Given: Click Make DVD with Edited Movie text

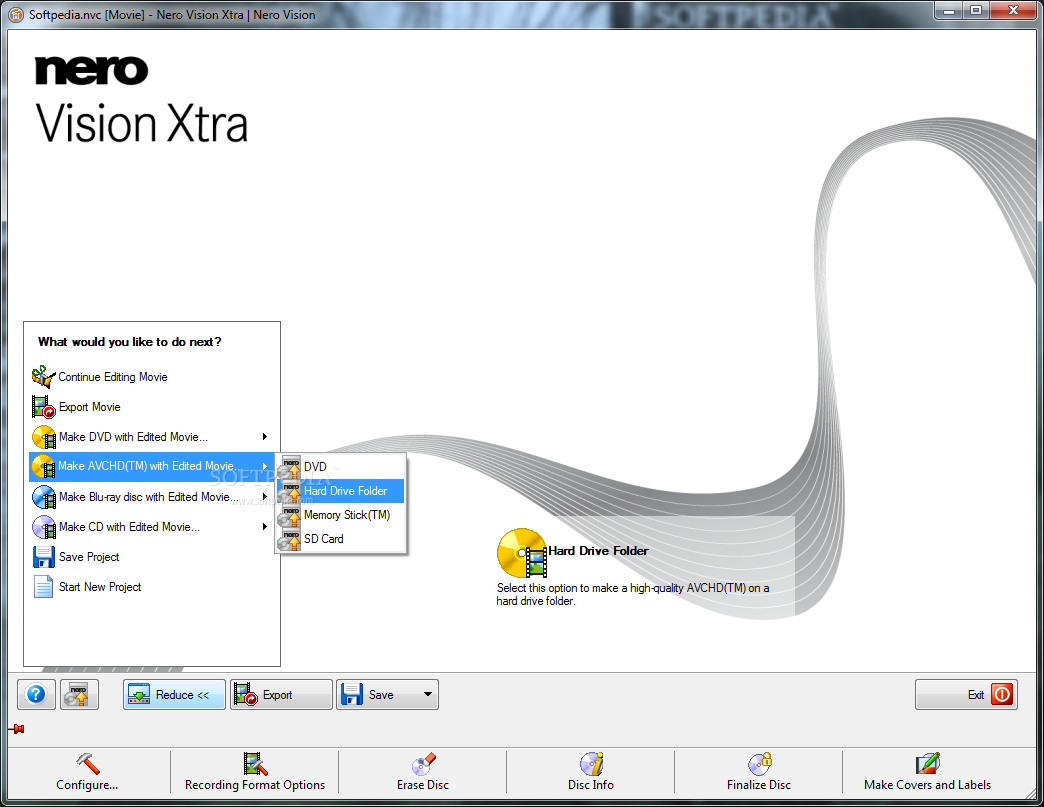Looking at the screenshot, I should tap(133, 437).
